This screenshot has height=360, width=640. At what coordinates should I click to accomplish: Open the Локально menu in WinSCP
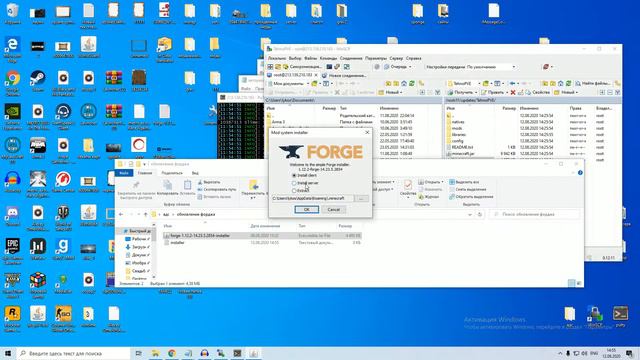(277, 58)
